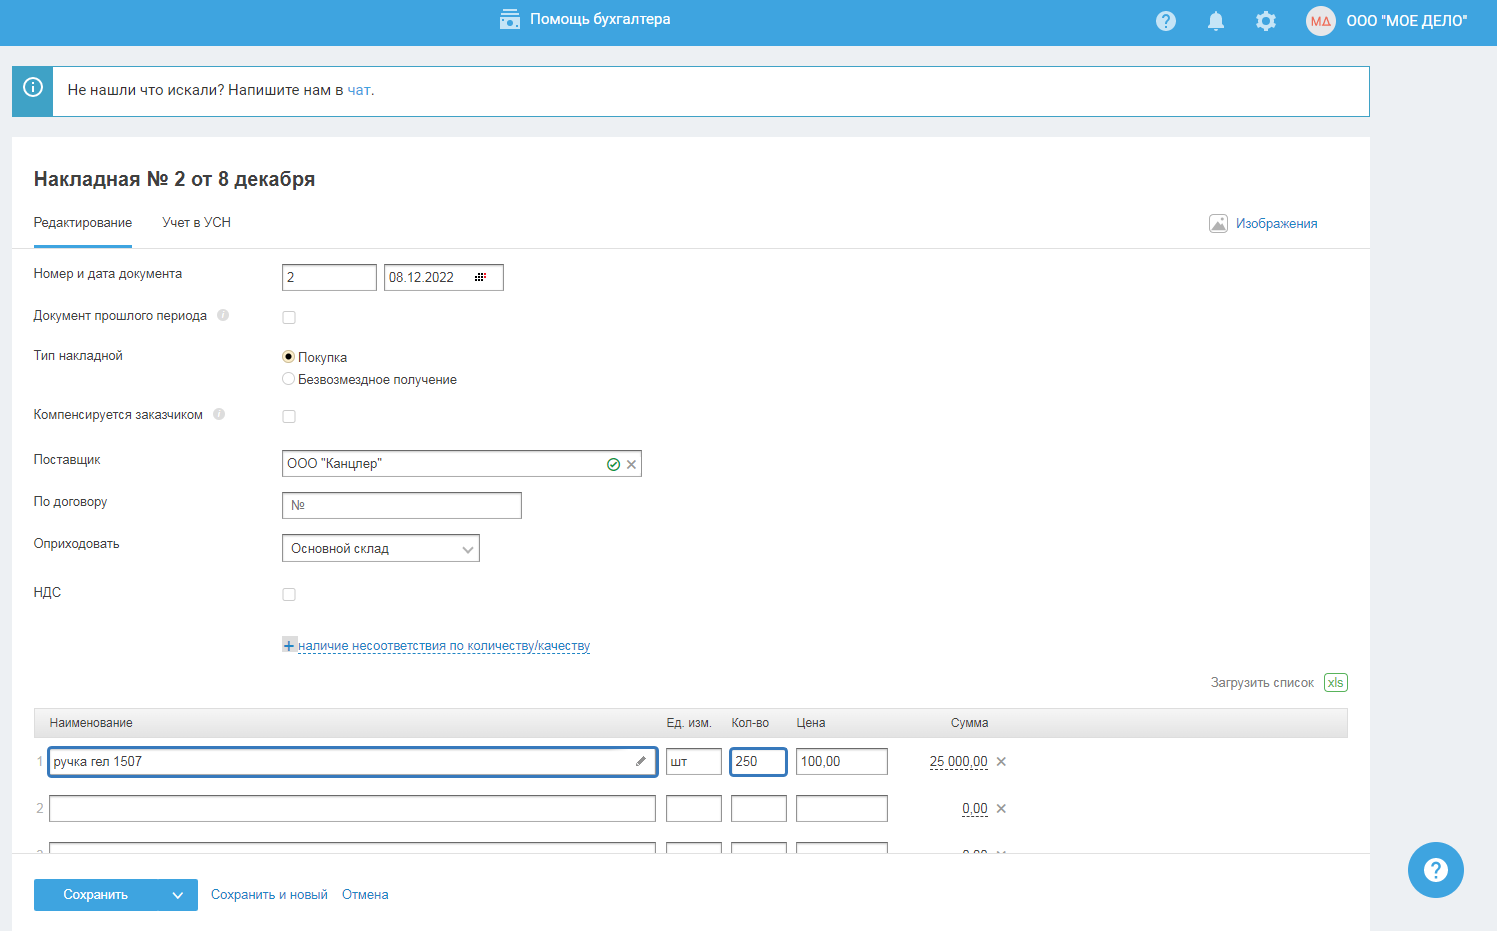Clear supplier with the X icon
The width and height of the screenshot is (1497, 931).
click(631, 465)
